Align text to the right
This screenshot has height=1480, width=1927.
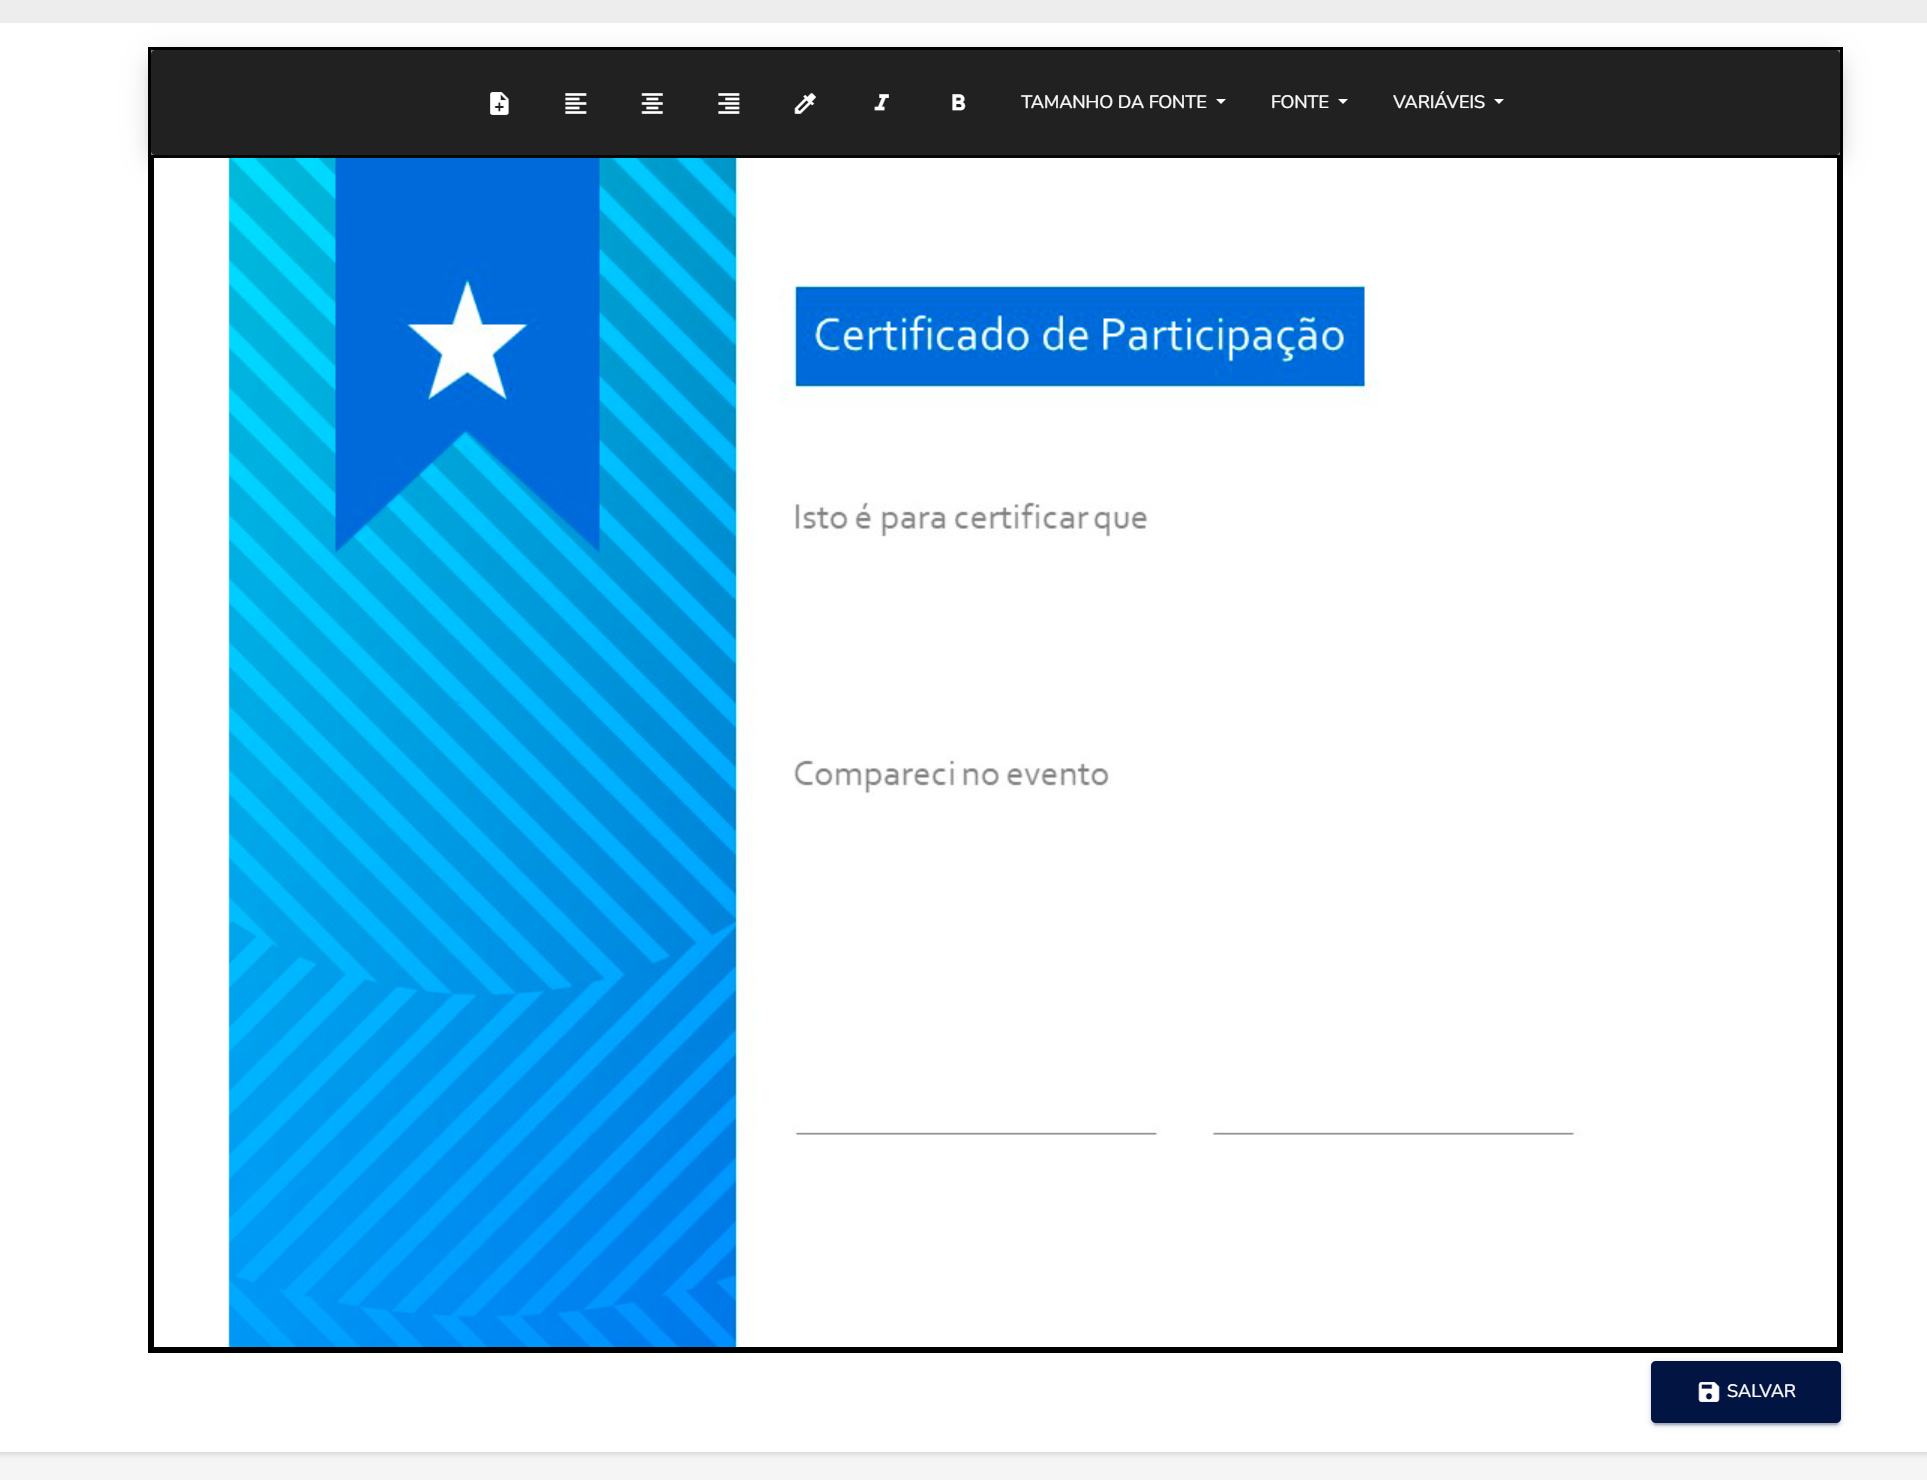(729, 103)
